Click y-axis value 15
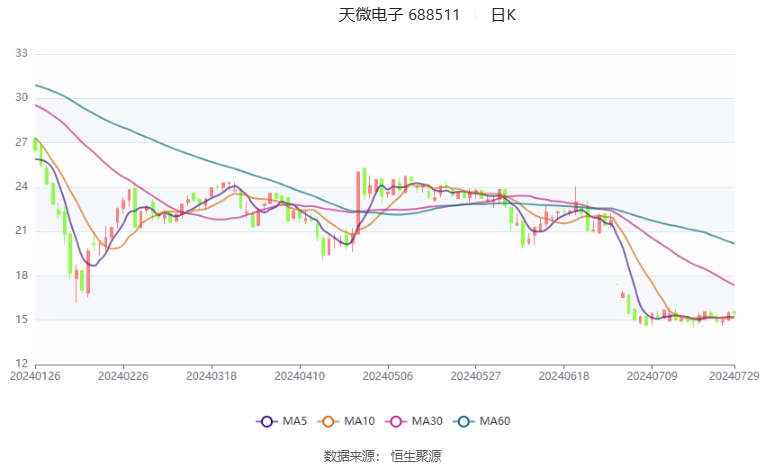765x465 pixels. [21, 320]
